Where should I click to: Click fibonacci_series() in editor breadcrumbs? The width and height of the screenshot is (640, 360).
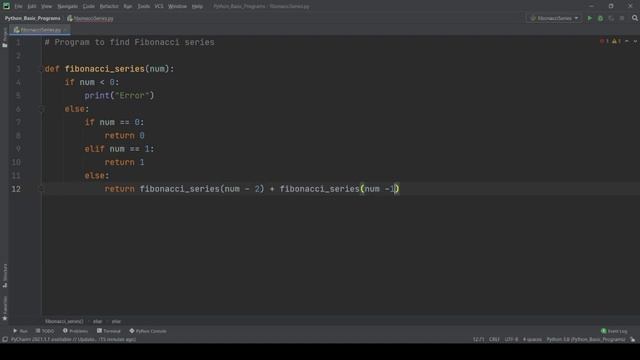[64, 322]
